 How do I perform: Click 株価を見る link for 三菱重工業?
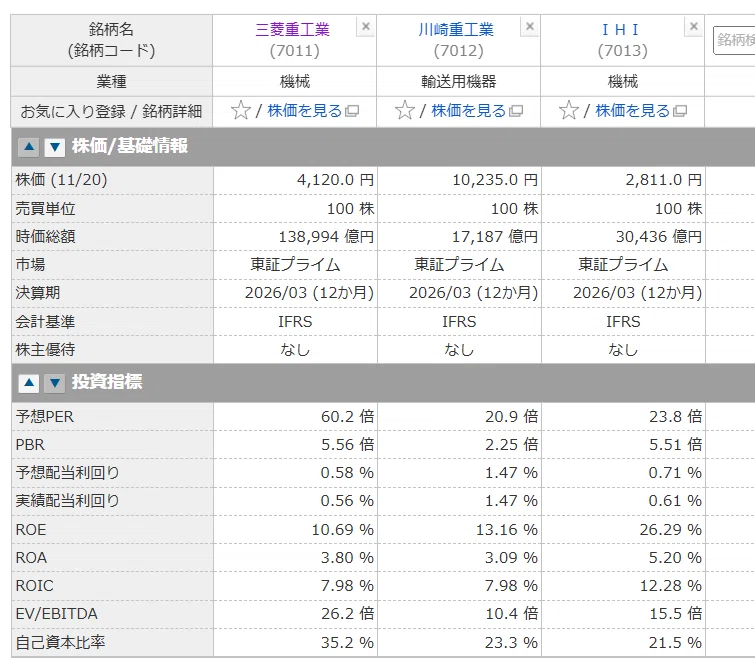[305, 111]
